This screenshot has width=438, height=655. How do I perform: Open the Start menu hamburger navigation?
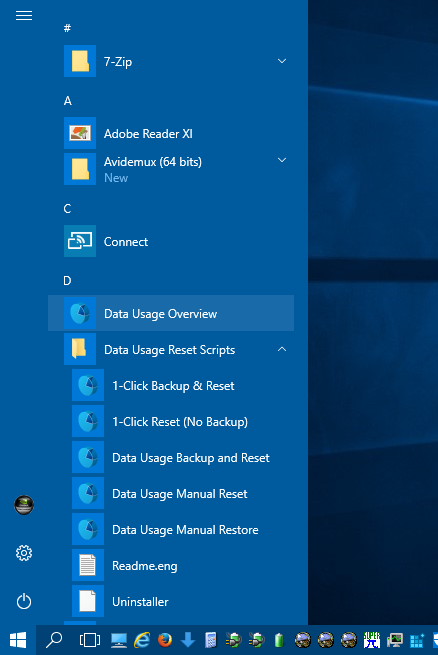24,16
